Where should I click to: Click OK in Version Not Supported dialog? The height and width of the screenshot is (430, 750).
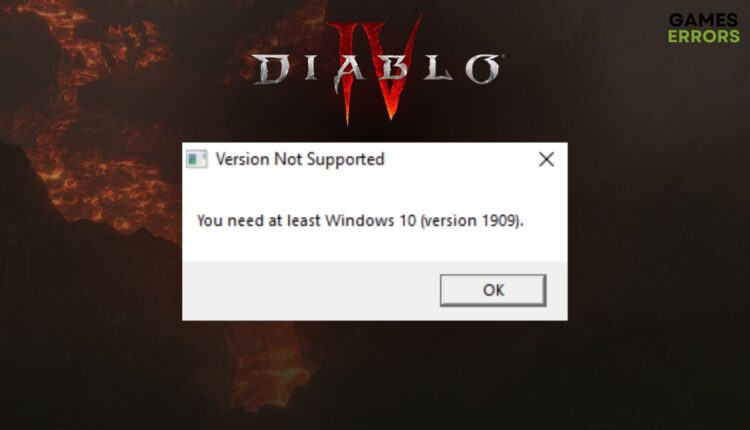(x=493, y=290)
